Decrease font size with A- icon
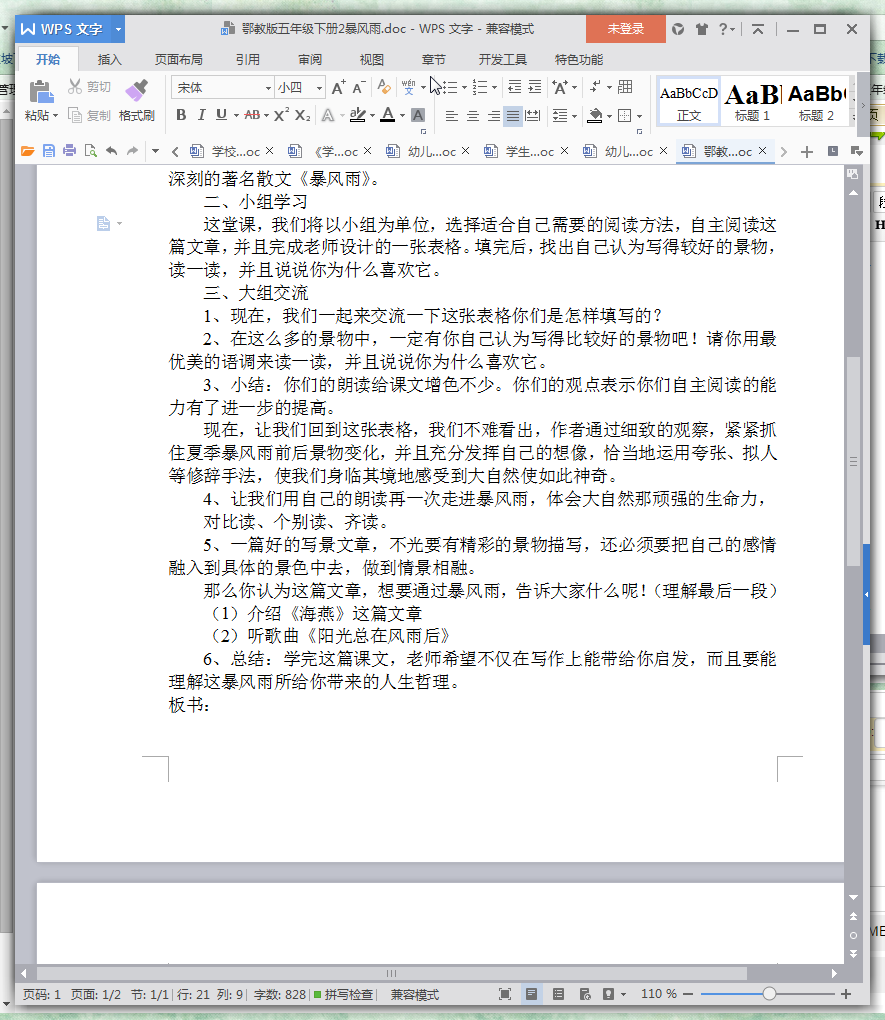The image size is (885, 1020). pos(359,87)
